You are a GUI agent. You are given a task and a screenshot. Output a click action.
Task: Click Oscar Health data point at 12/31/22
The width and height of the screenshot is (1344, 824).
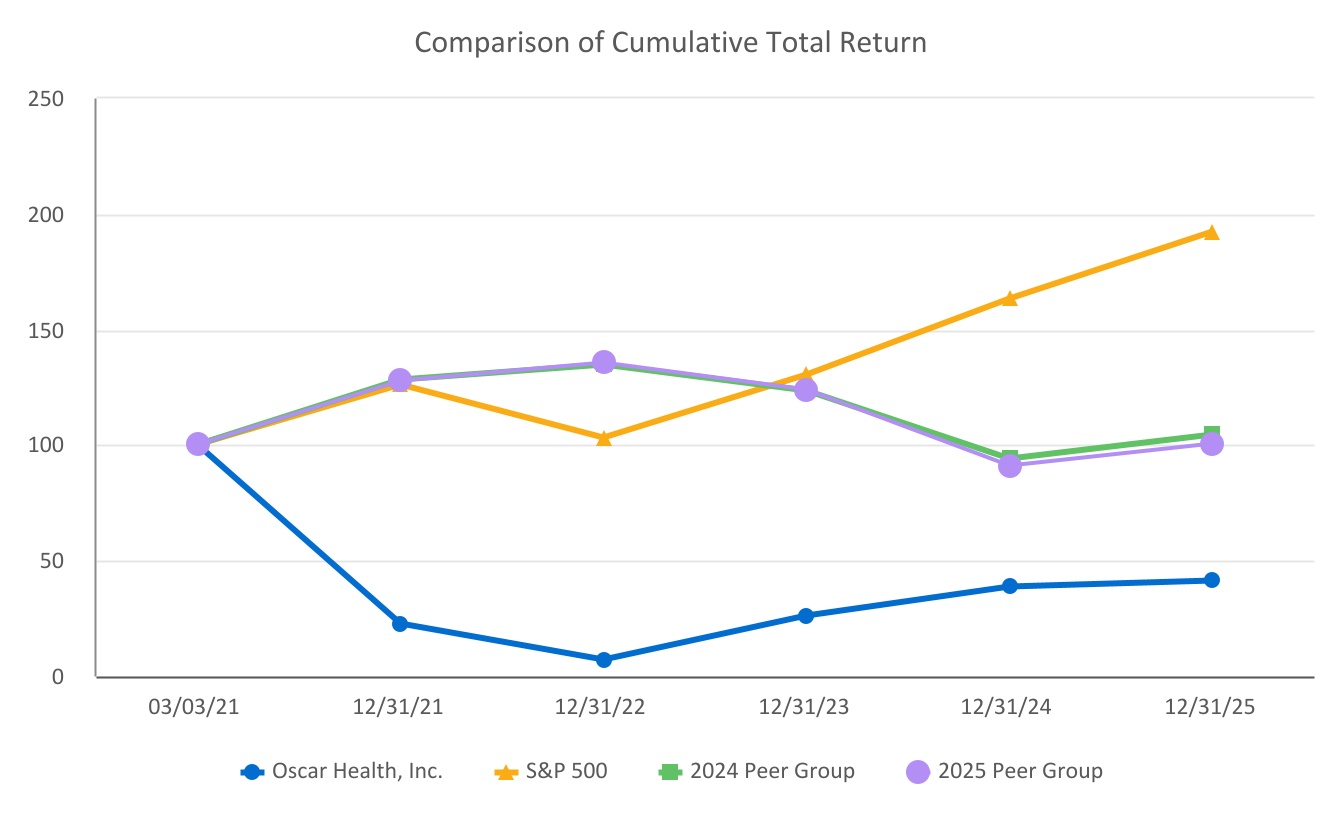[604, 660]
